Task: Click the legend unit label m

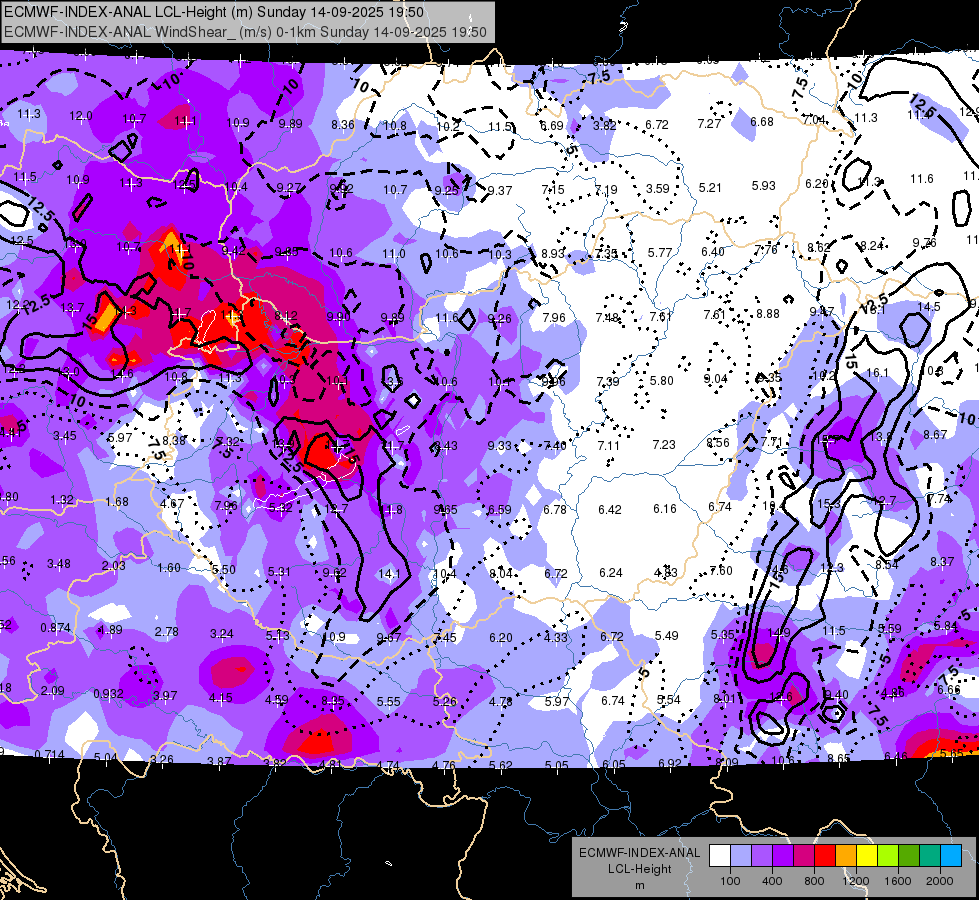Action: (x=639, y=886)
